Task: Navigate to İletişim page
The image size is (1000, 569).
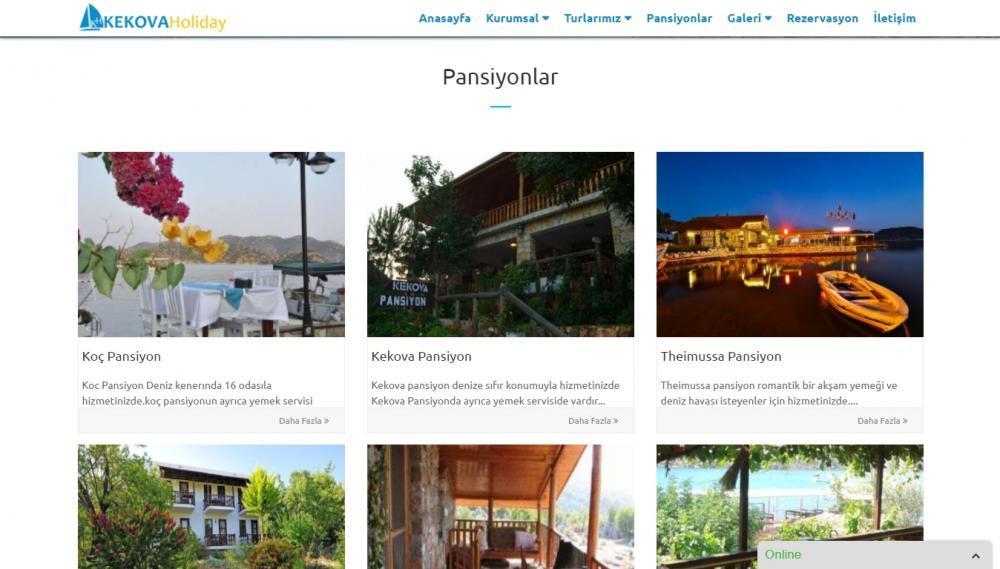Action: (x=894, y=18)
